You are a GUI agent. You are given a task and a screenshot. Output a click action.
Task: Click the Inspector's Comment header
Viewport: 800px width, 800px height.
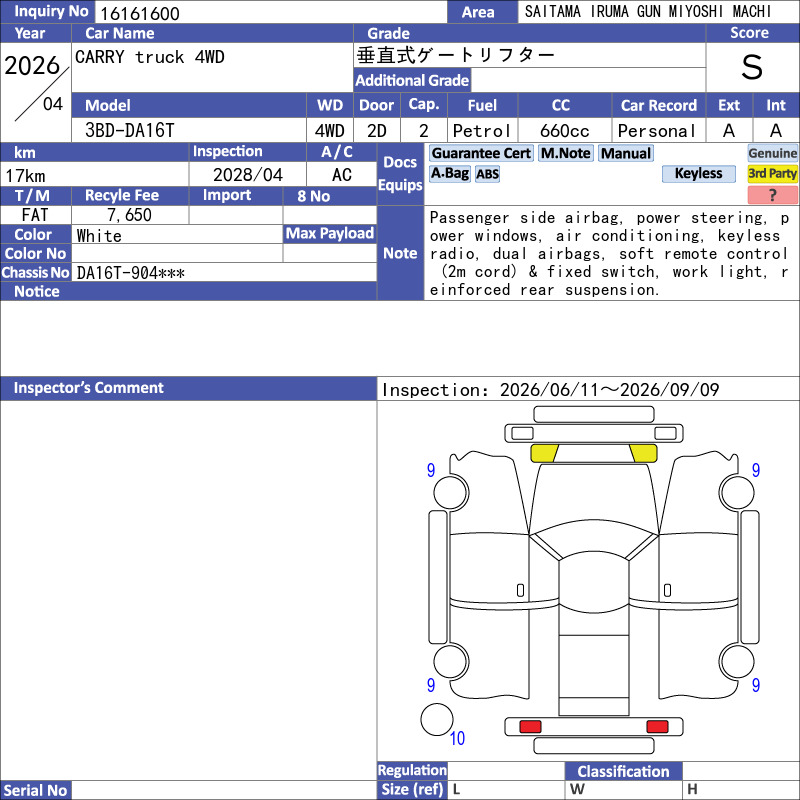(x=188, y=388)
